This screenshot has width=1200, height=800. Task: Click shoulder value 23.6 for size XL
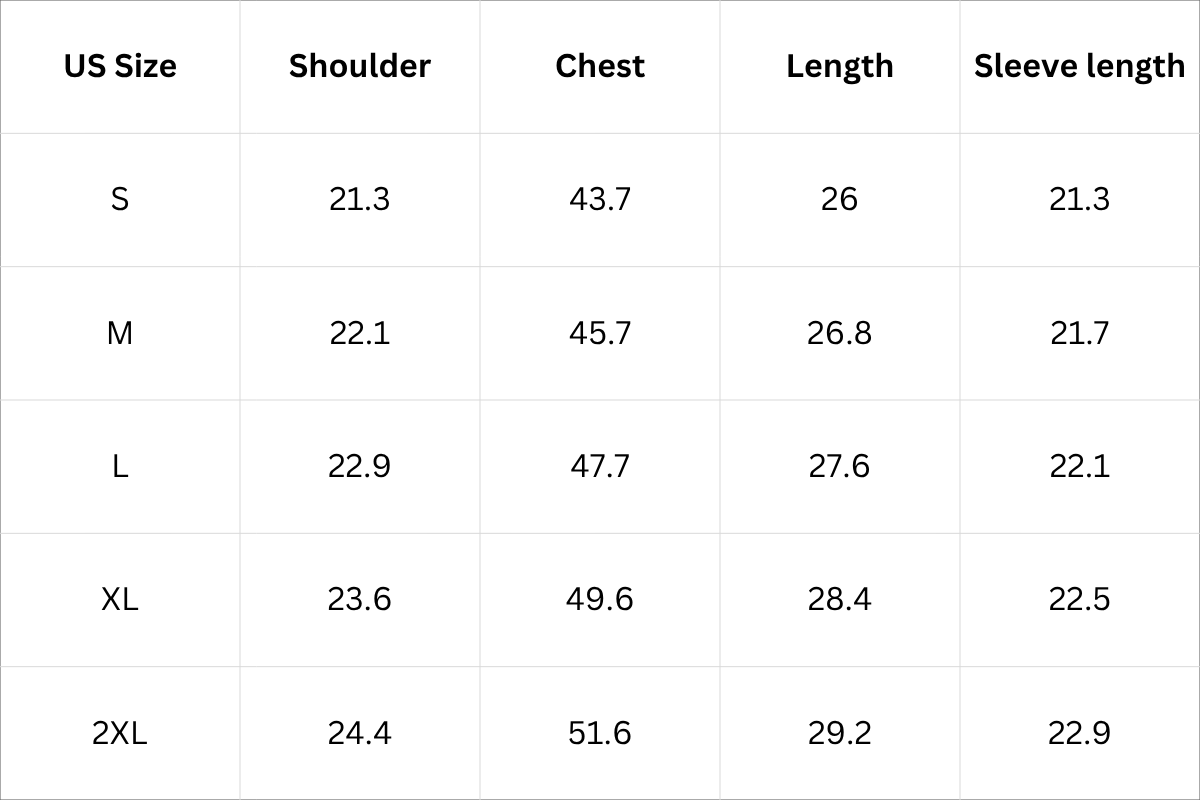coord(360,599)
